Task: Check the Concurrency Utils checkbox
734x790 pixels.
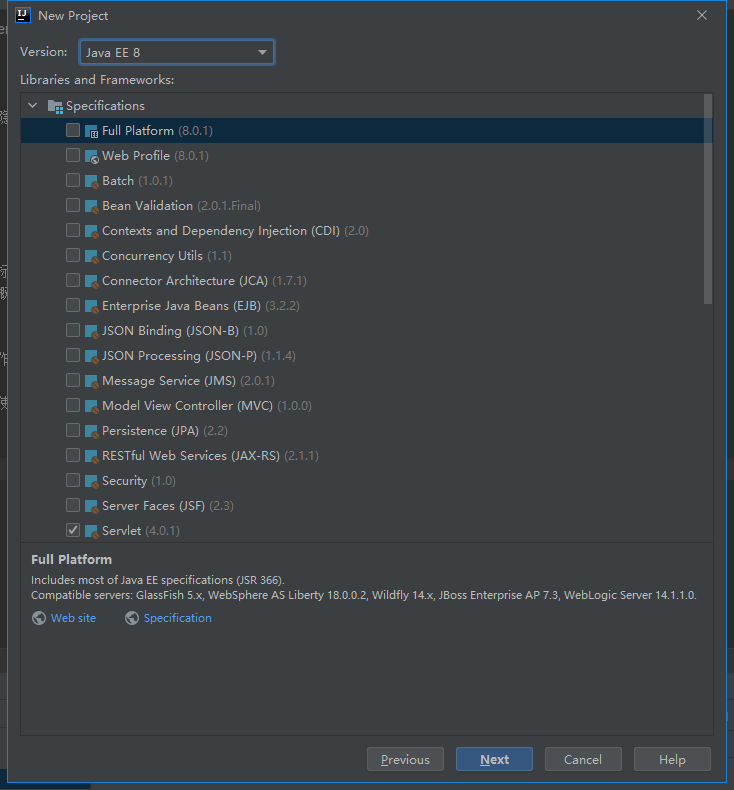Action: coord(73,255)
